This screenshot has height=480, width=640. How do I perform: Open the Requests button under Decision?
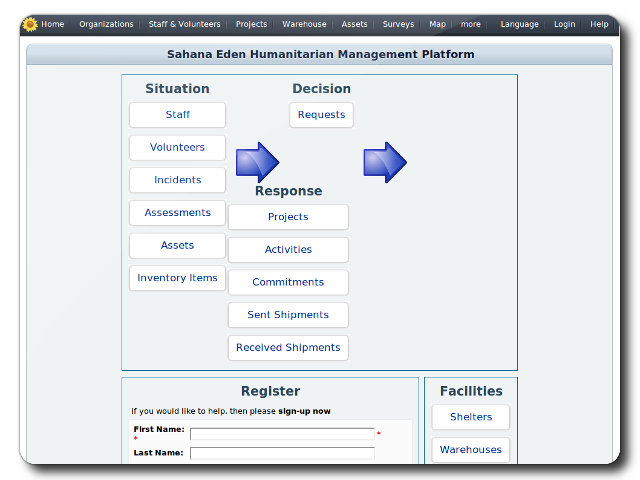tap(321, 115)
